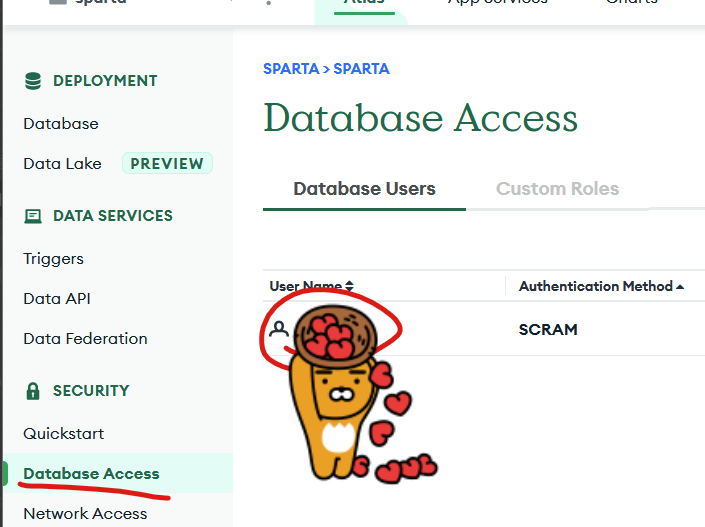The width and height of the screenshot is (705, 527).
Task: Click the DEPLOYMENT section heading
Action: (105, 81)
